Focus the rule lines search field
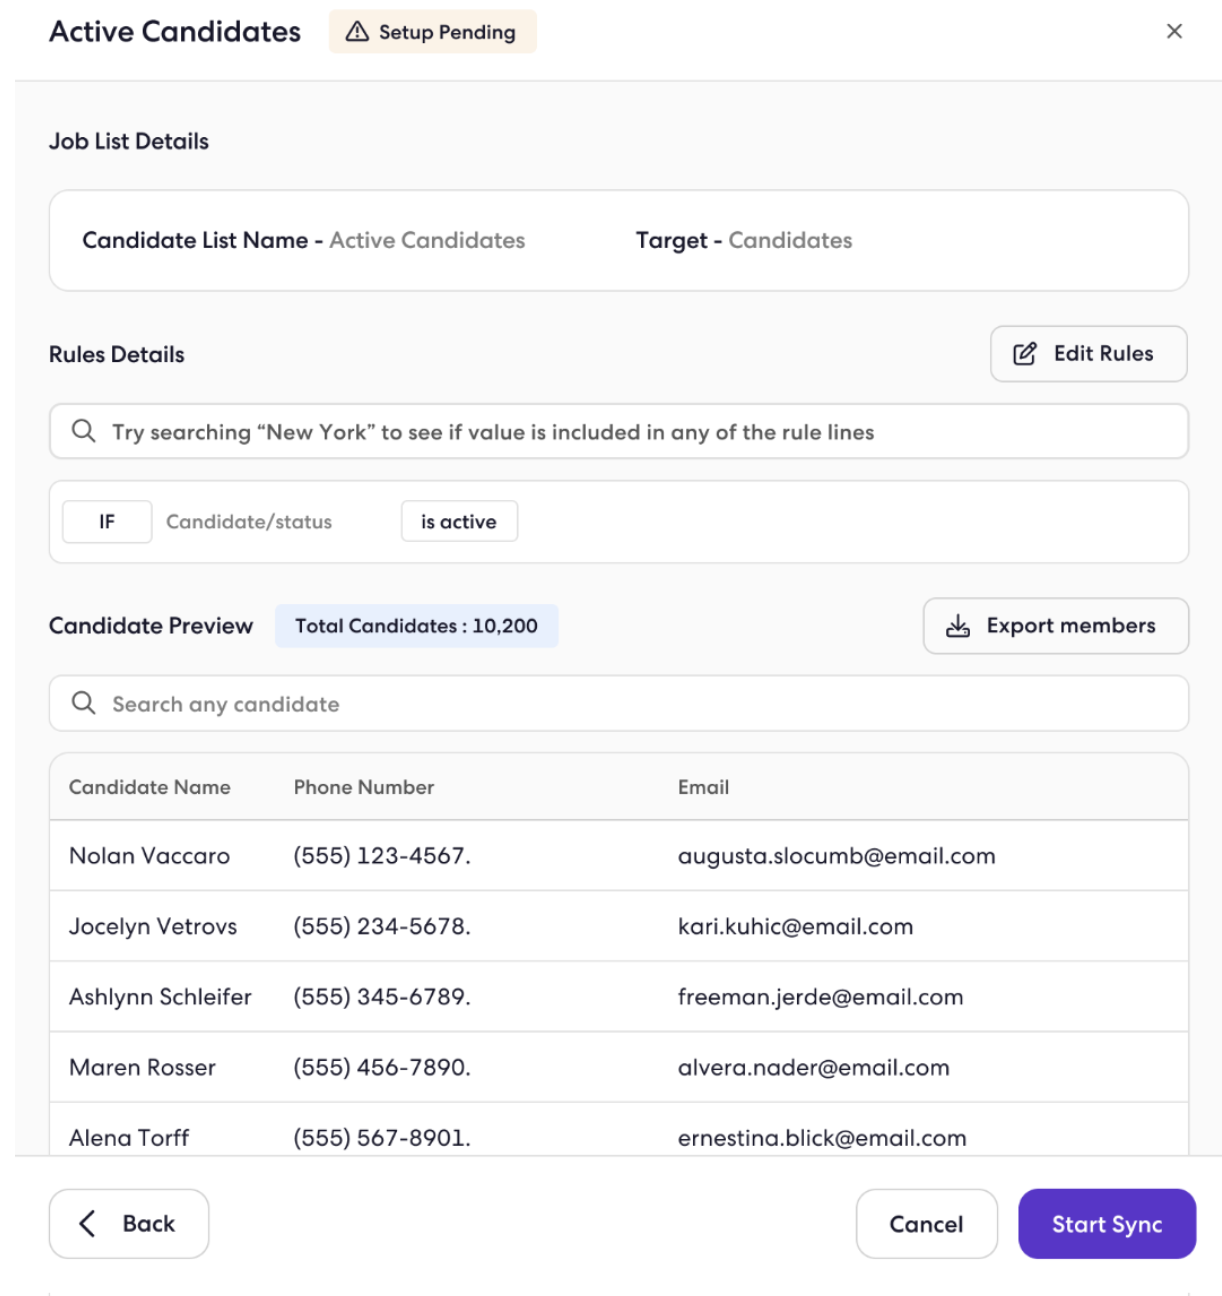The width and height of the screenshot is (1222, 1296). 619,431
